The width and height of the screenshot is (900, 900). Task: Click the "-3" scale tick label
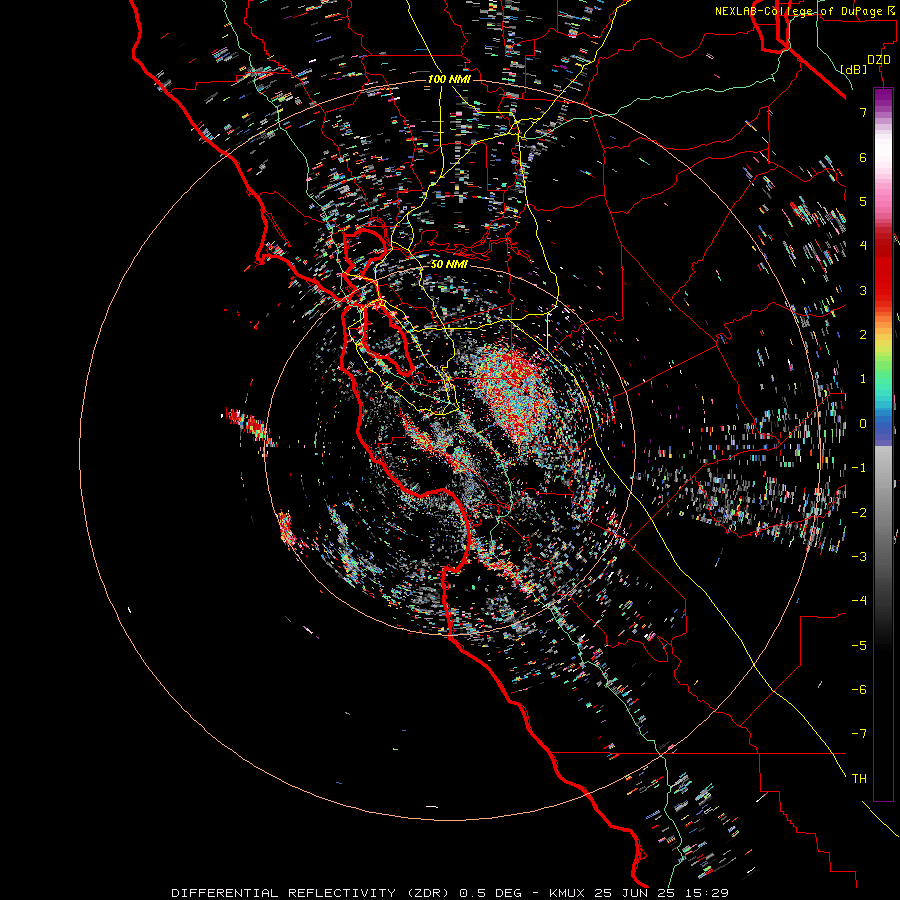(859, 556)
